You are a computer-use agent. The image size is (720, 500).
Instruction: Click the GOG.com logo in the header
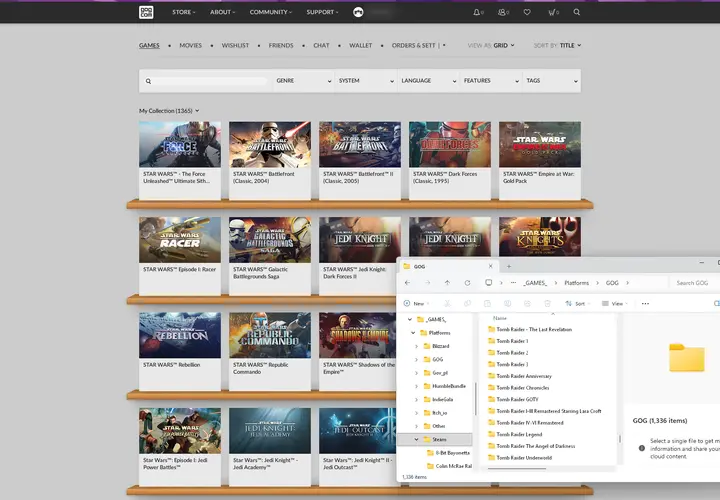coord(146,12)
